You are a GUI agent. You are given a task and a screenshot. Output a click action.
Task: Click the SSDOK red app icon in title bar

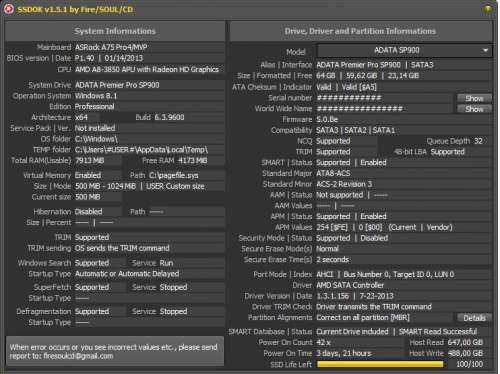pos(9,9)
